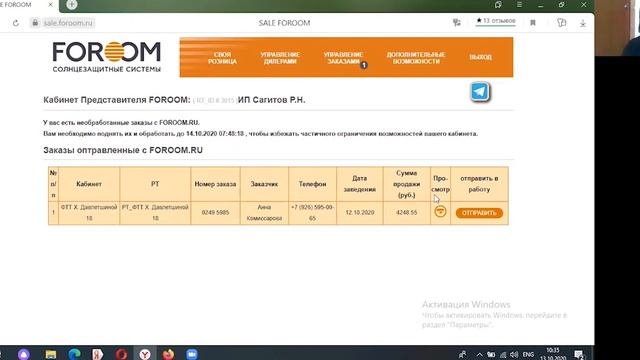Screen dimensions: 640x360
Task: Open the "Своя розница" menu
Action: click(x=222, y=58)
